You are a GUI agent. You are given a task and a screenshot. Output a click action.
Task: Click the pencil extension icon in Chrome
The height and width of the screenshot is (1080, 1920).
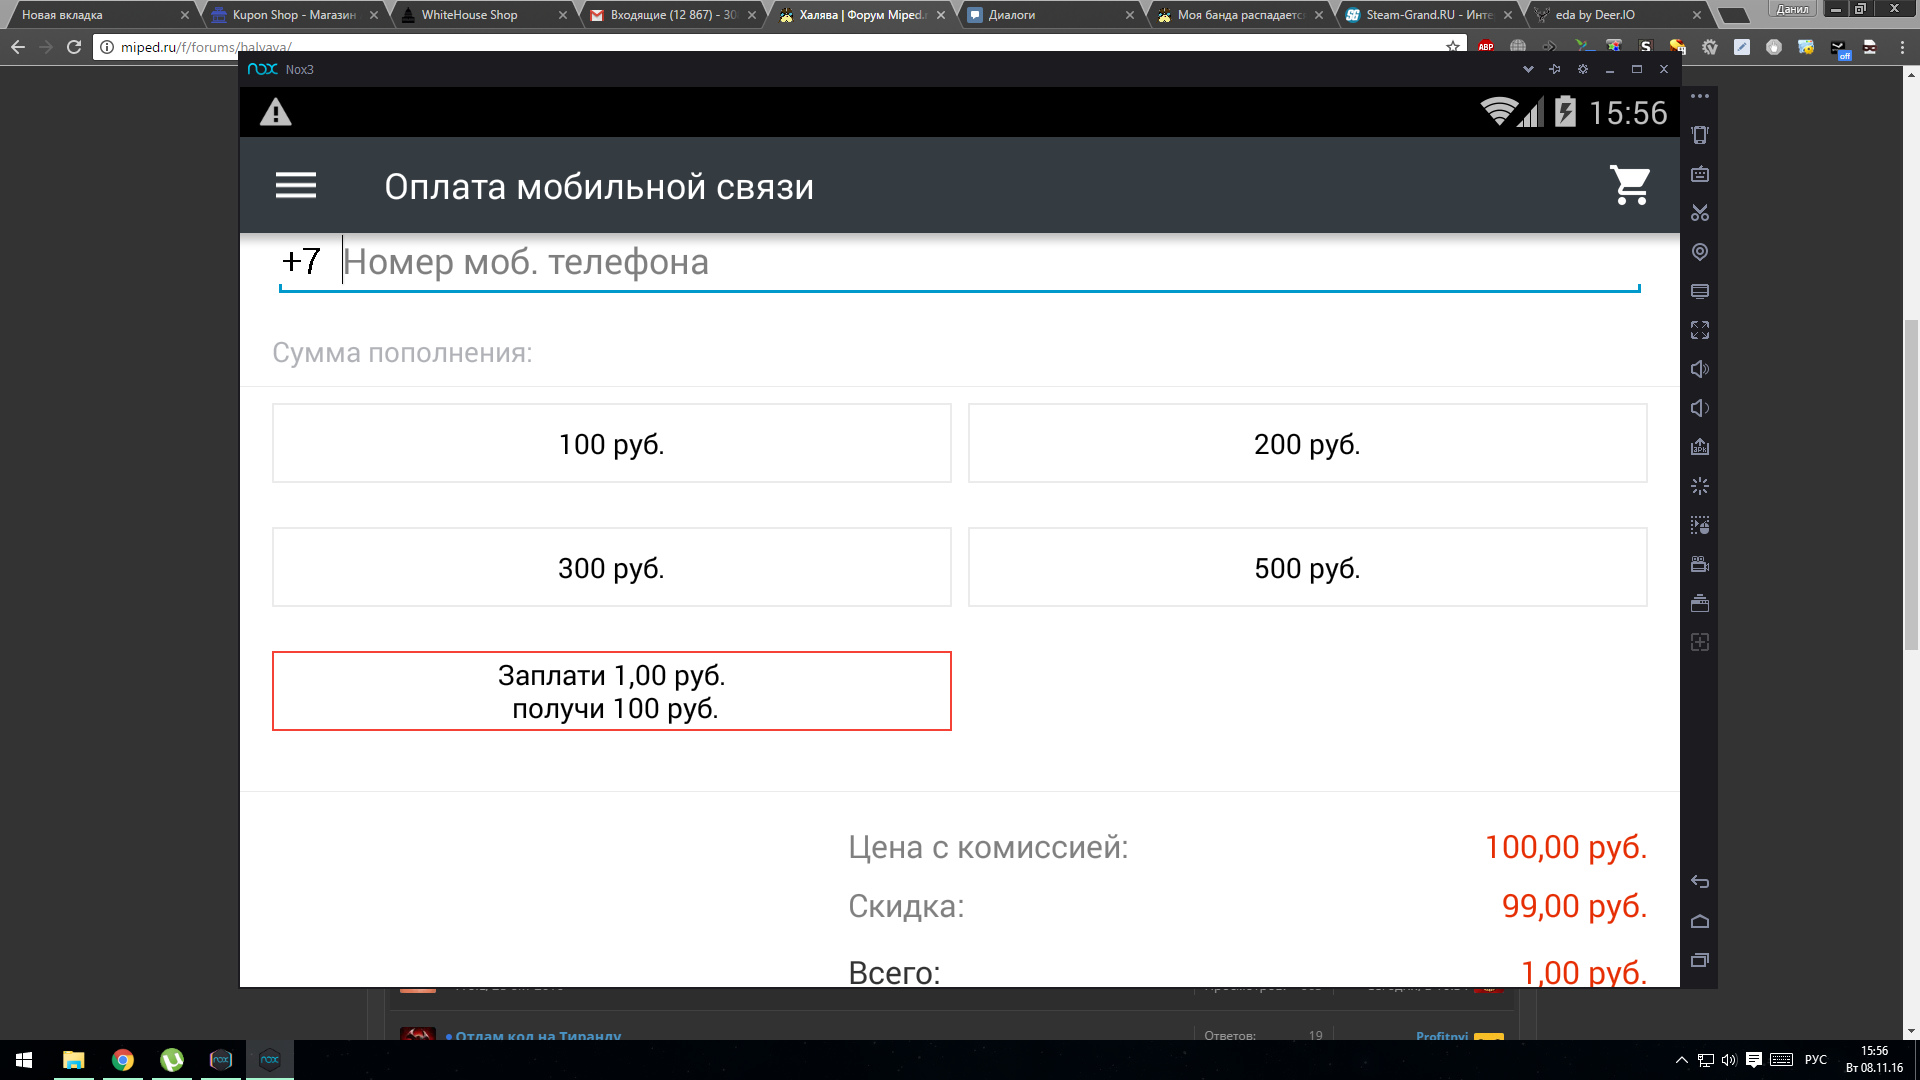tap(1742, 47)
